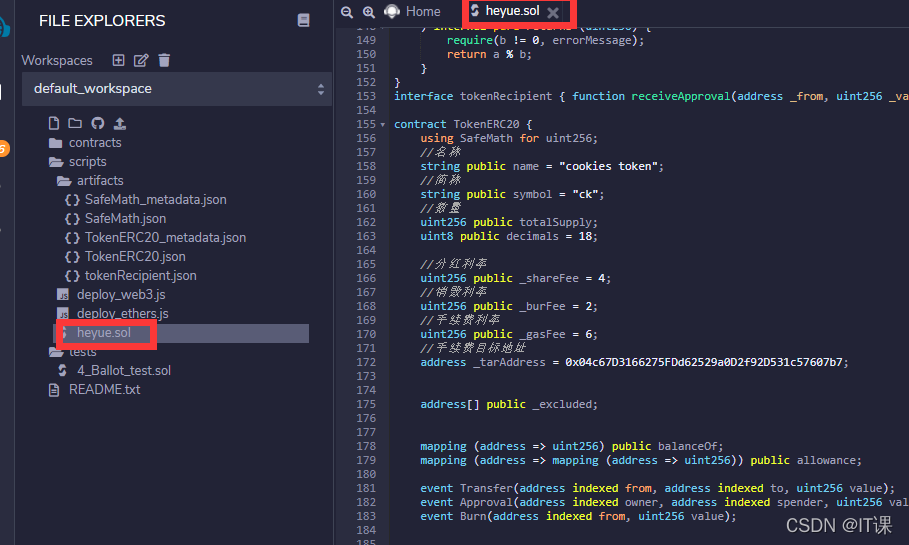Open the File Explorers documentation book icon
The image size is (909, 545).
click(x=303, y=20)
